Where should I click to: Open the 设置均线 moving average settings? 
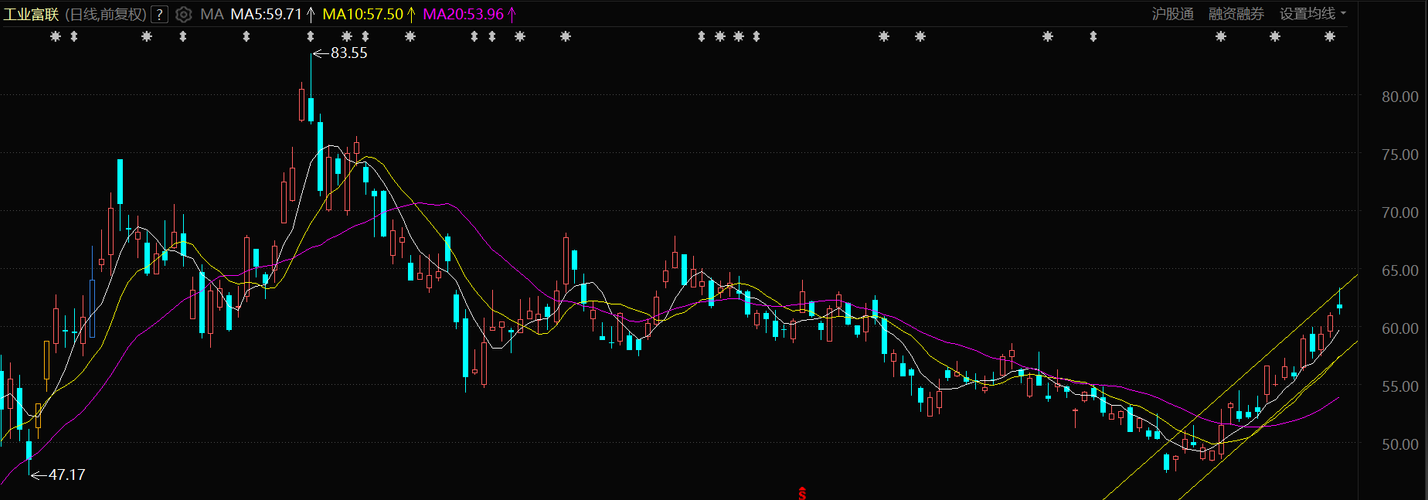tap(1308, 14)
